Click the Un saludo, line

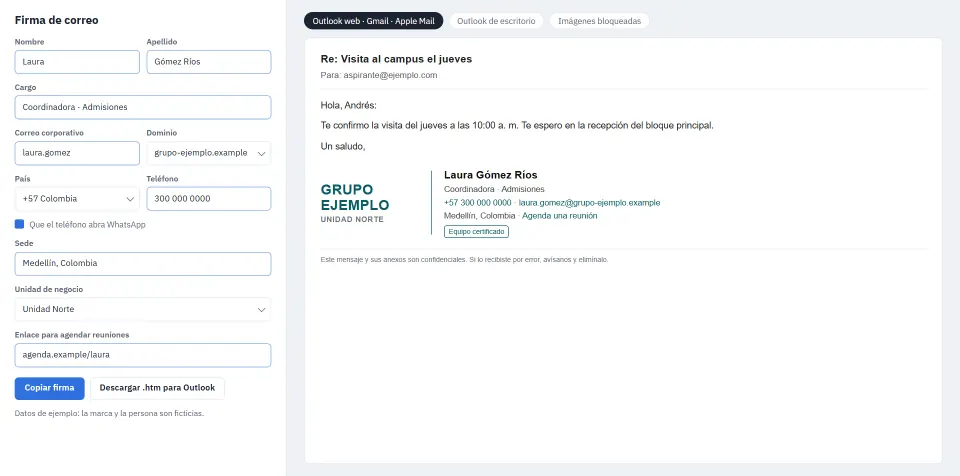pos(343,146)
